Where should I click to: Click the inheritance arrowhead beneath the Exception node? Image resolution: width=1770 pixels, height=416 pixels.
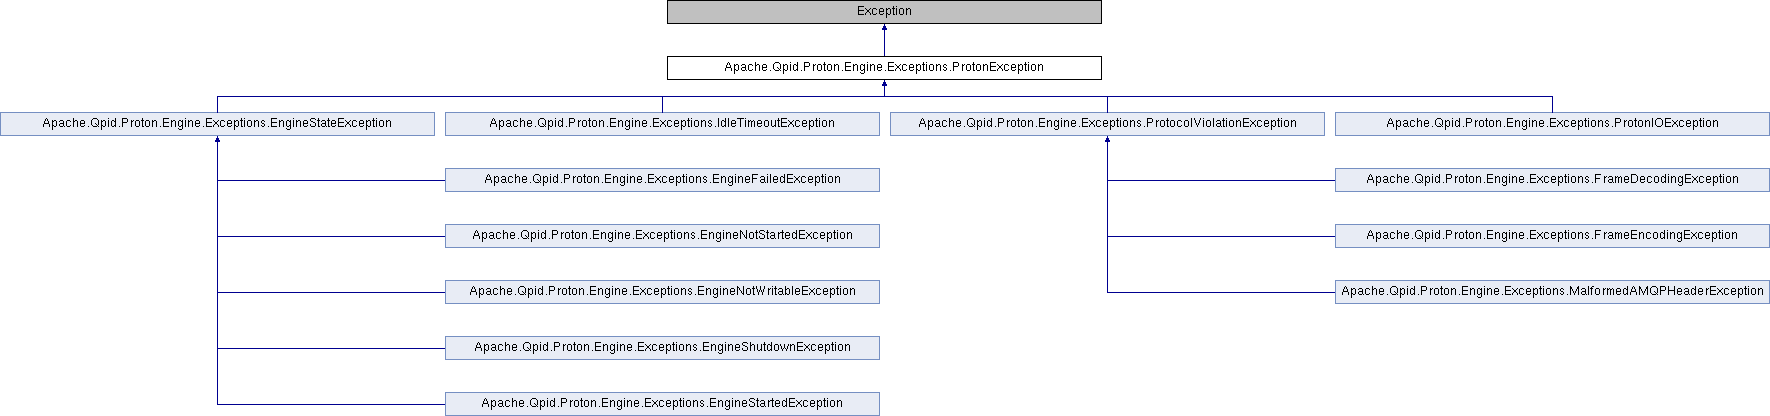point(884,29)
